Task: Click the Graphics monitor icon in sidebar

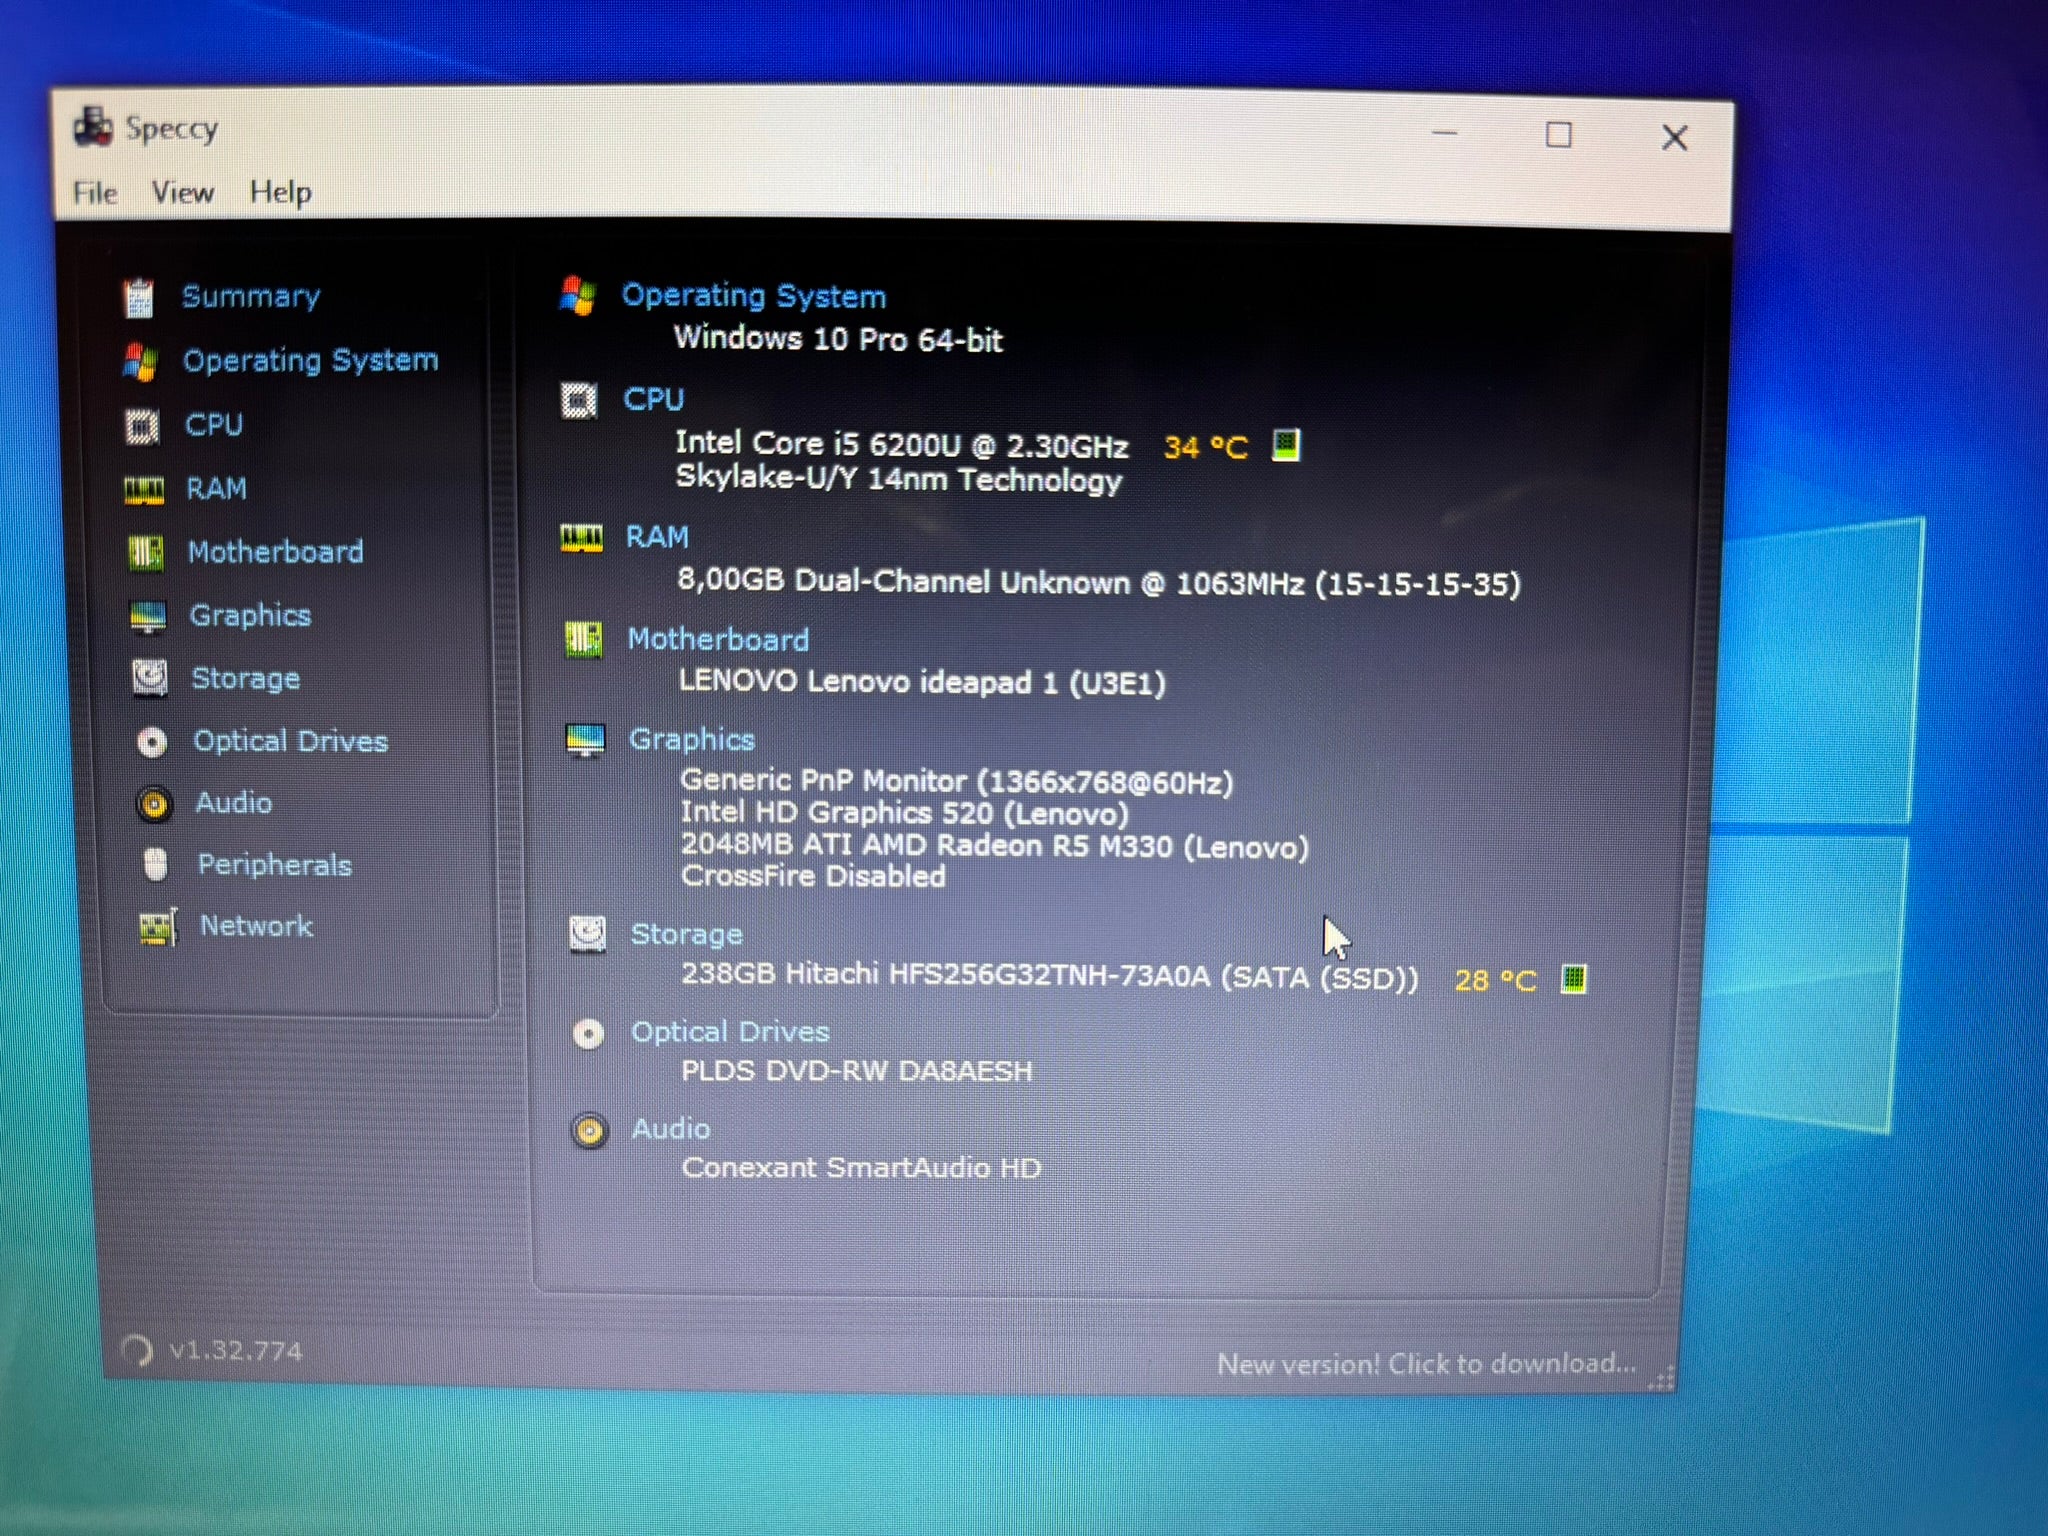Action: click(148, 617)
